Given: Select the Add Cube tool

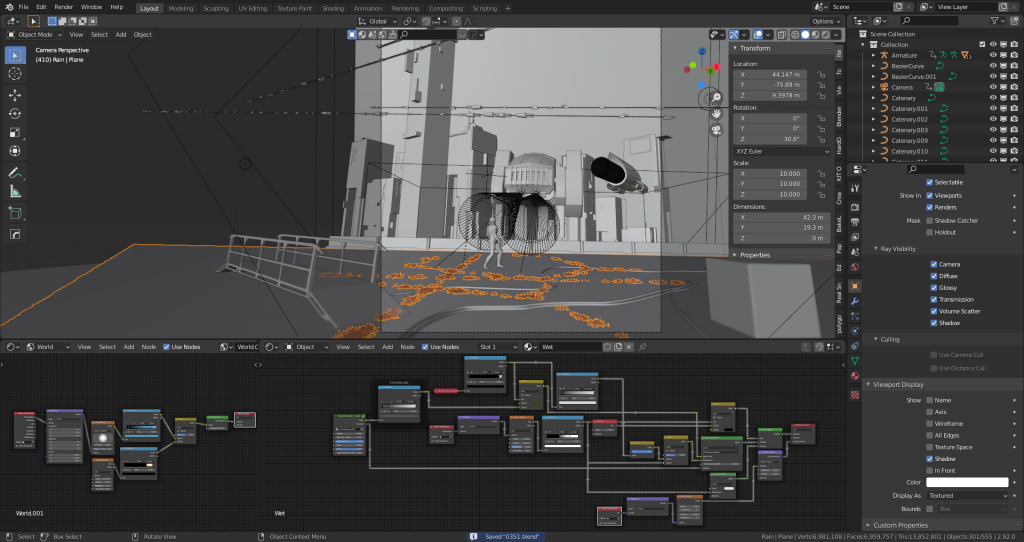Looking at the screenshot, I should pyautogui.click(x=15, y=213).
